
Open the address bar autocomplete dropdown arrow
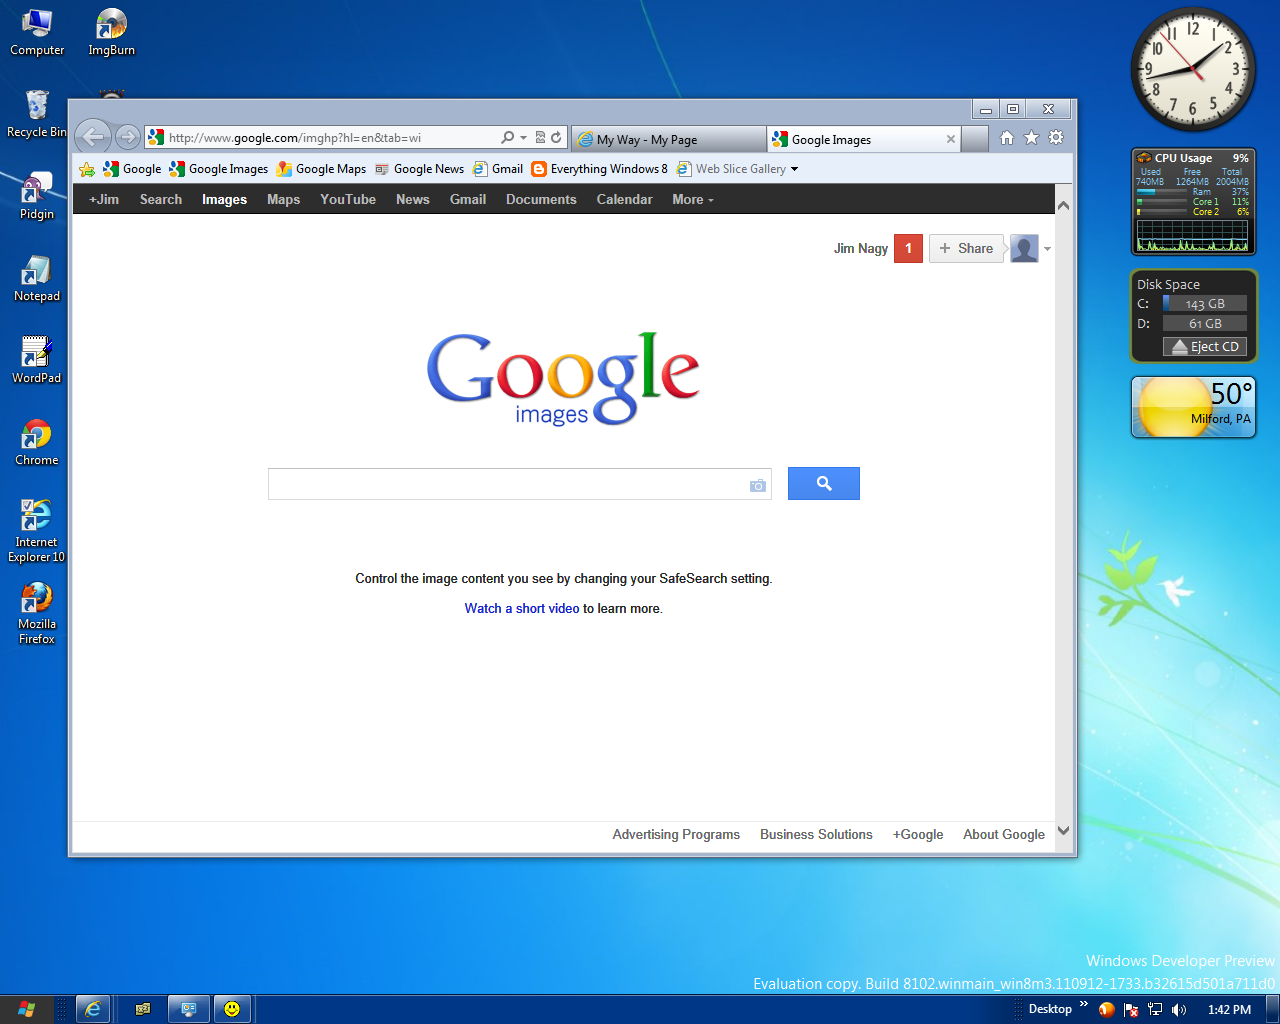click(x=523, y=138)
